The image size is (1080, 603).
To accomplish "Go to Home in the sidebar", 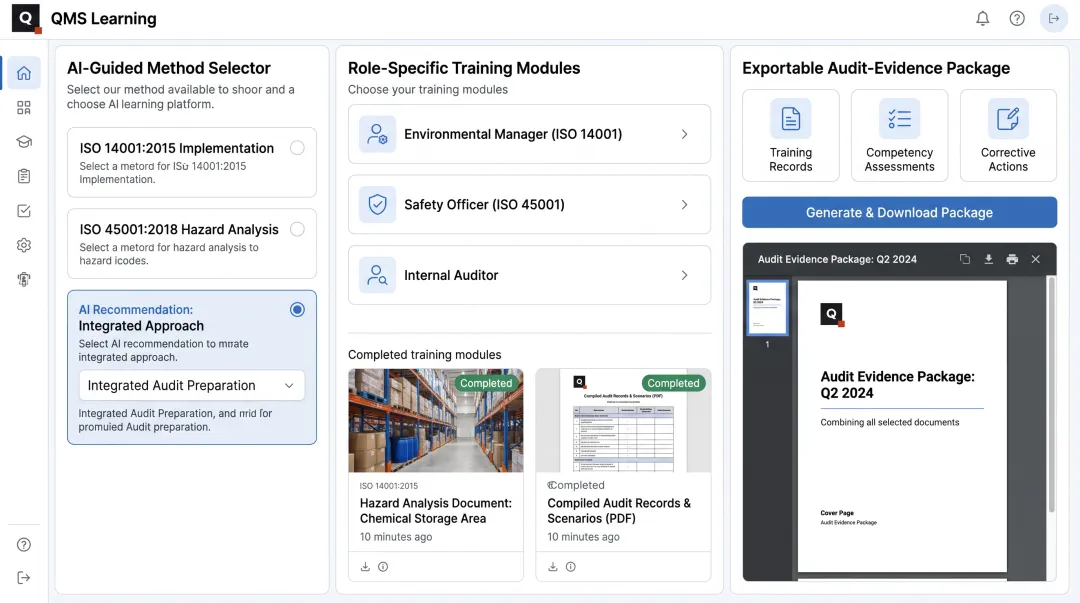I will pos(24,73).
